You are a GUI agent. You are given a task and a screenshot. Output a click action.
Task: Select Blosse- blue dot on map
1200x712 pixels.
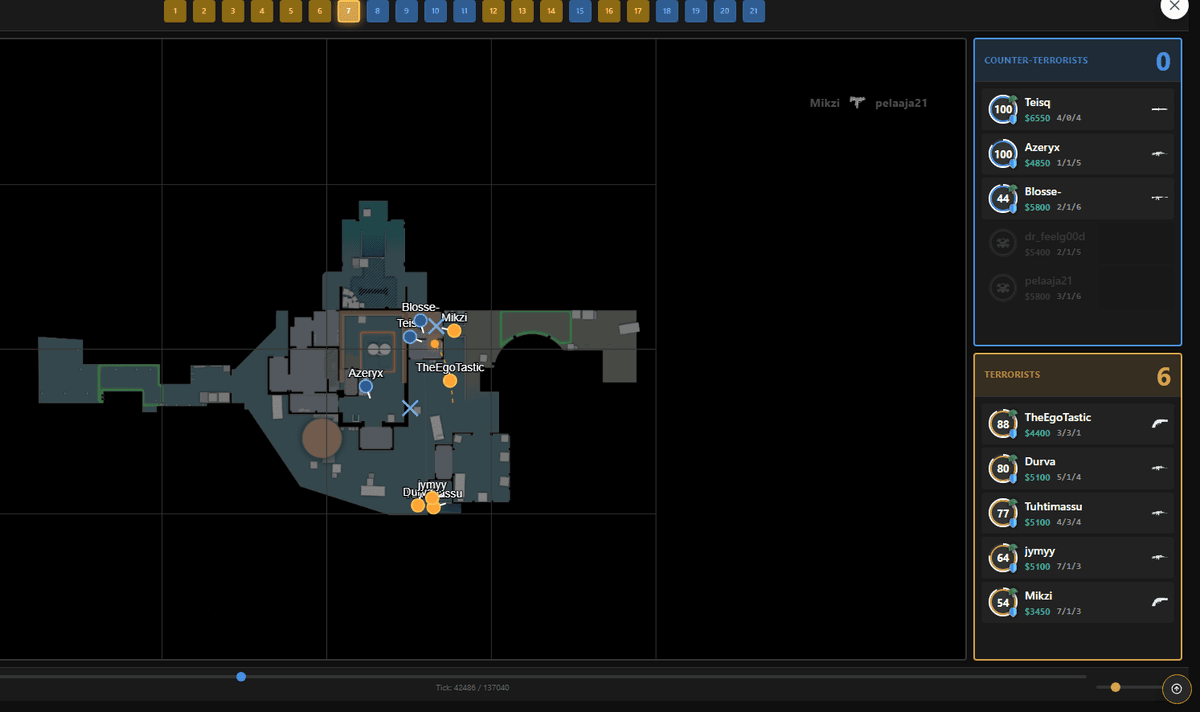click(420, 321)
